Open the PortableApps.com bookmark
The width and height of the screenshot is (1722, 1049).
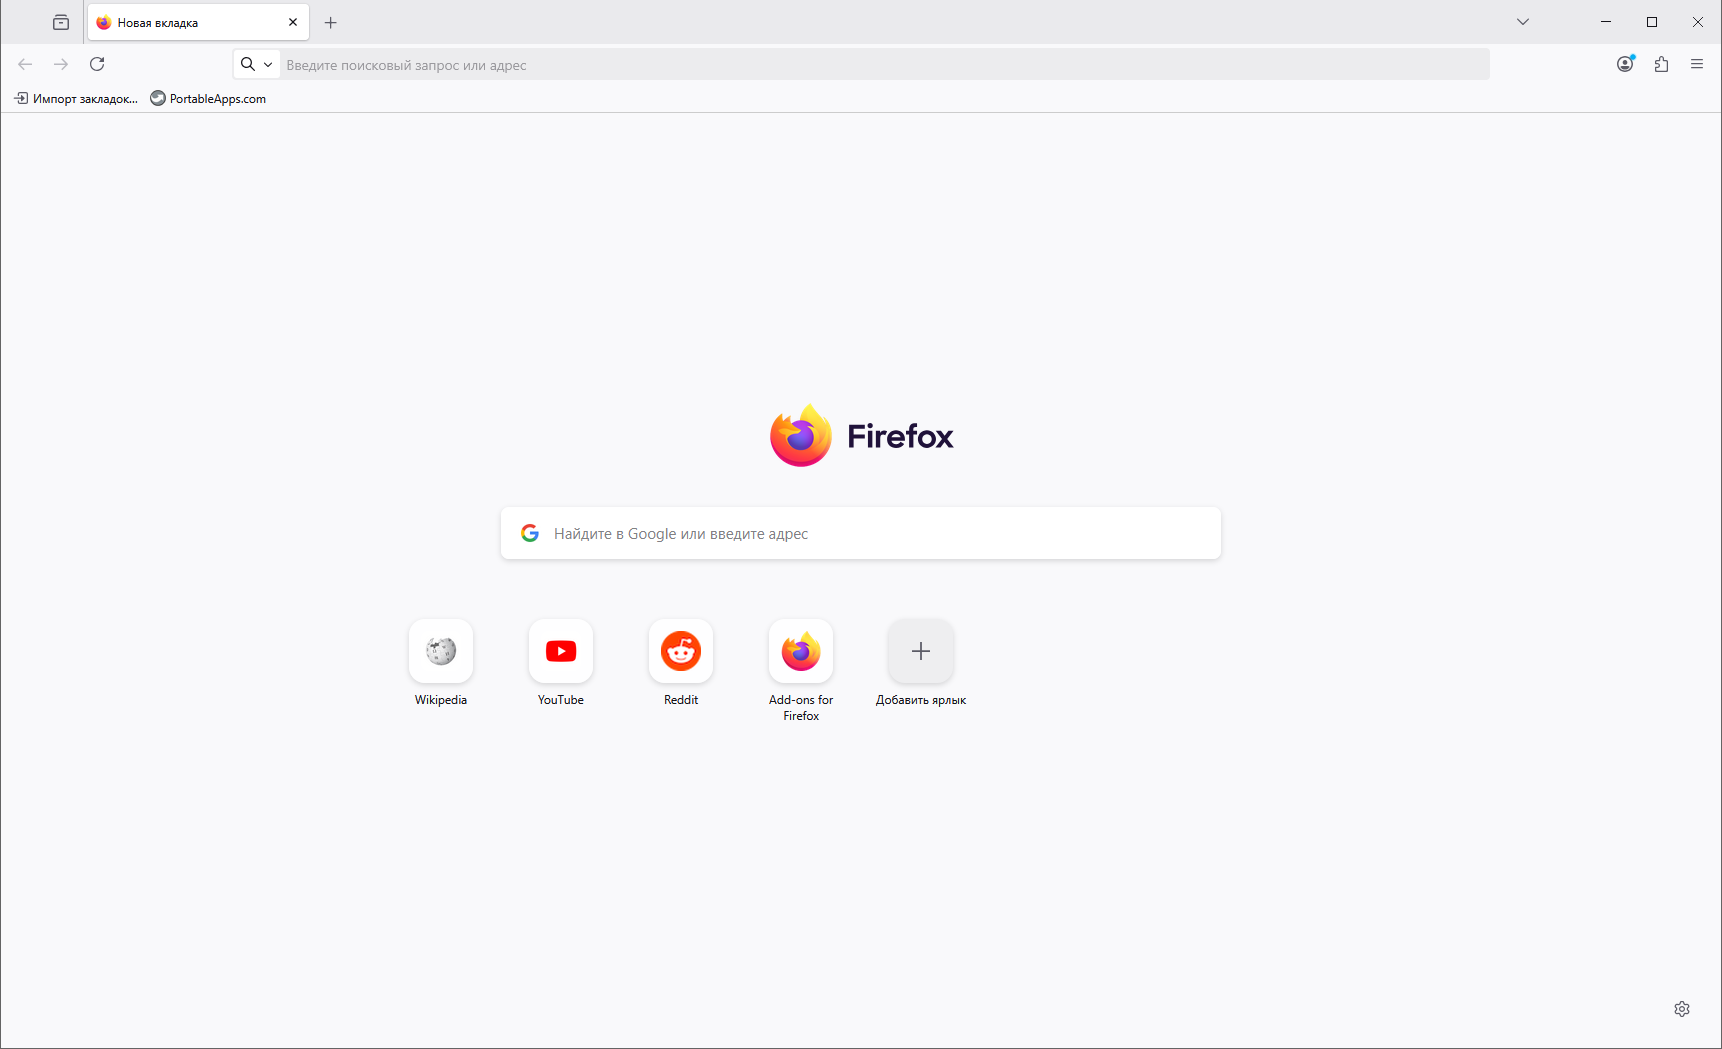(208, 98)
